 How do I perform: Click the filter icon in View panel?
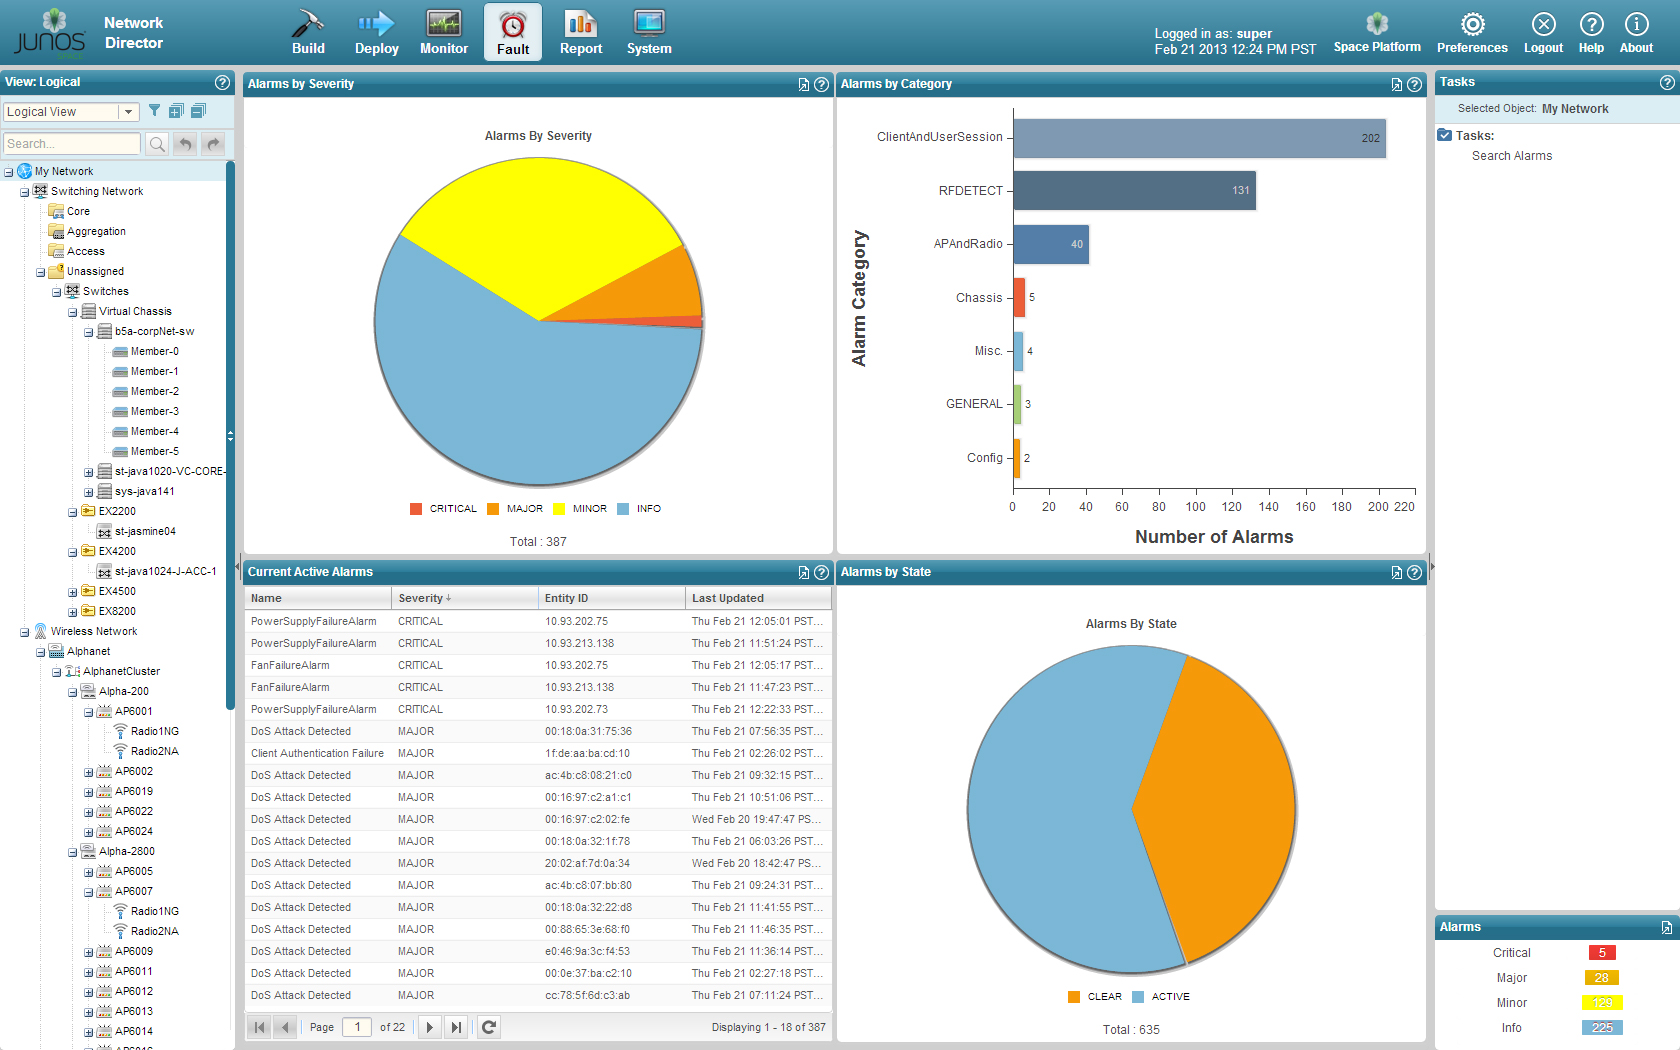(x=154, y=111)
